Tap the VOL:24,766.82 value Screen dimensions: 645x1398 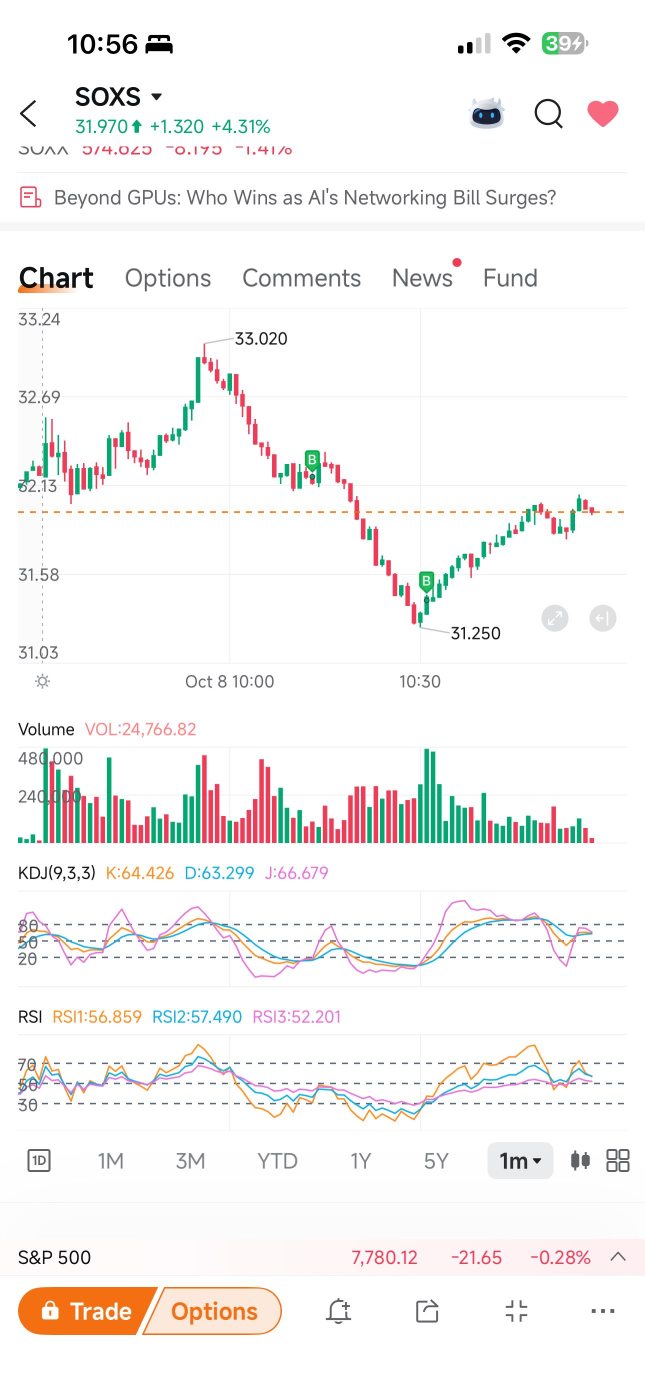pyautogui.click(x=141, y=729)
